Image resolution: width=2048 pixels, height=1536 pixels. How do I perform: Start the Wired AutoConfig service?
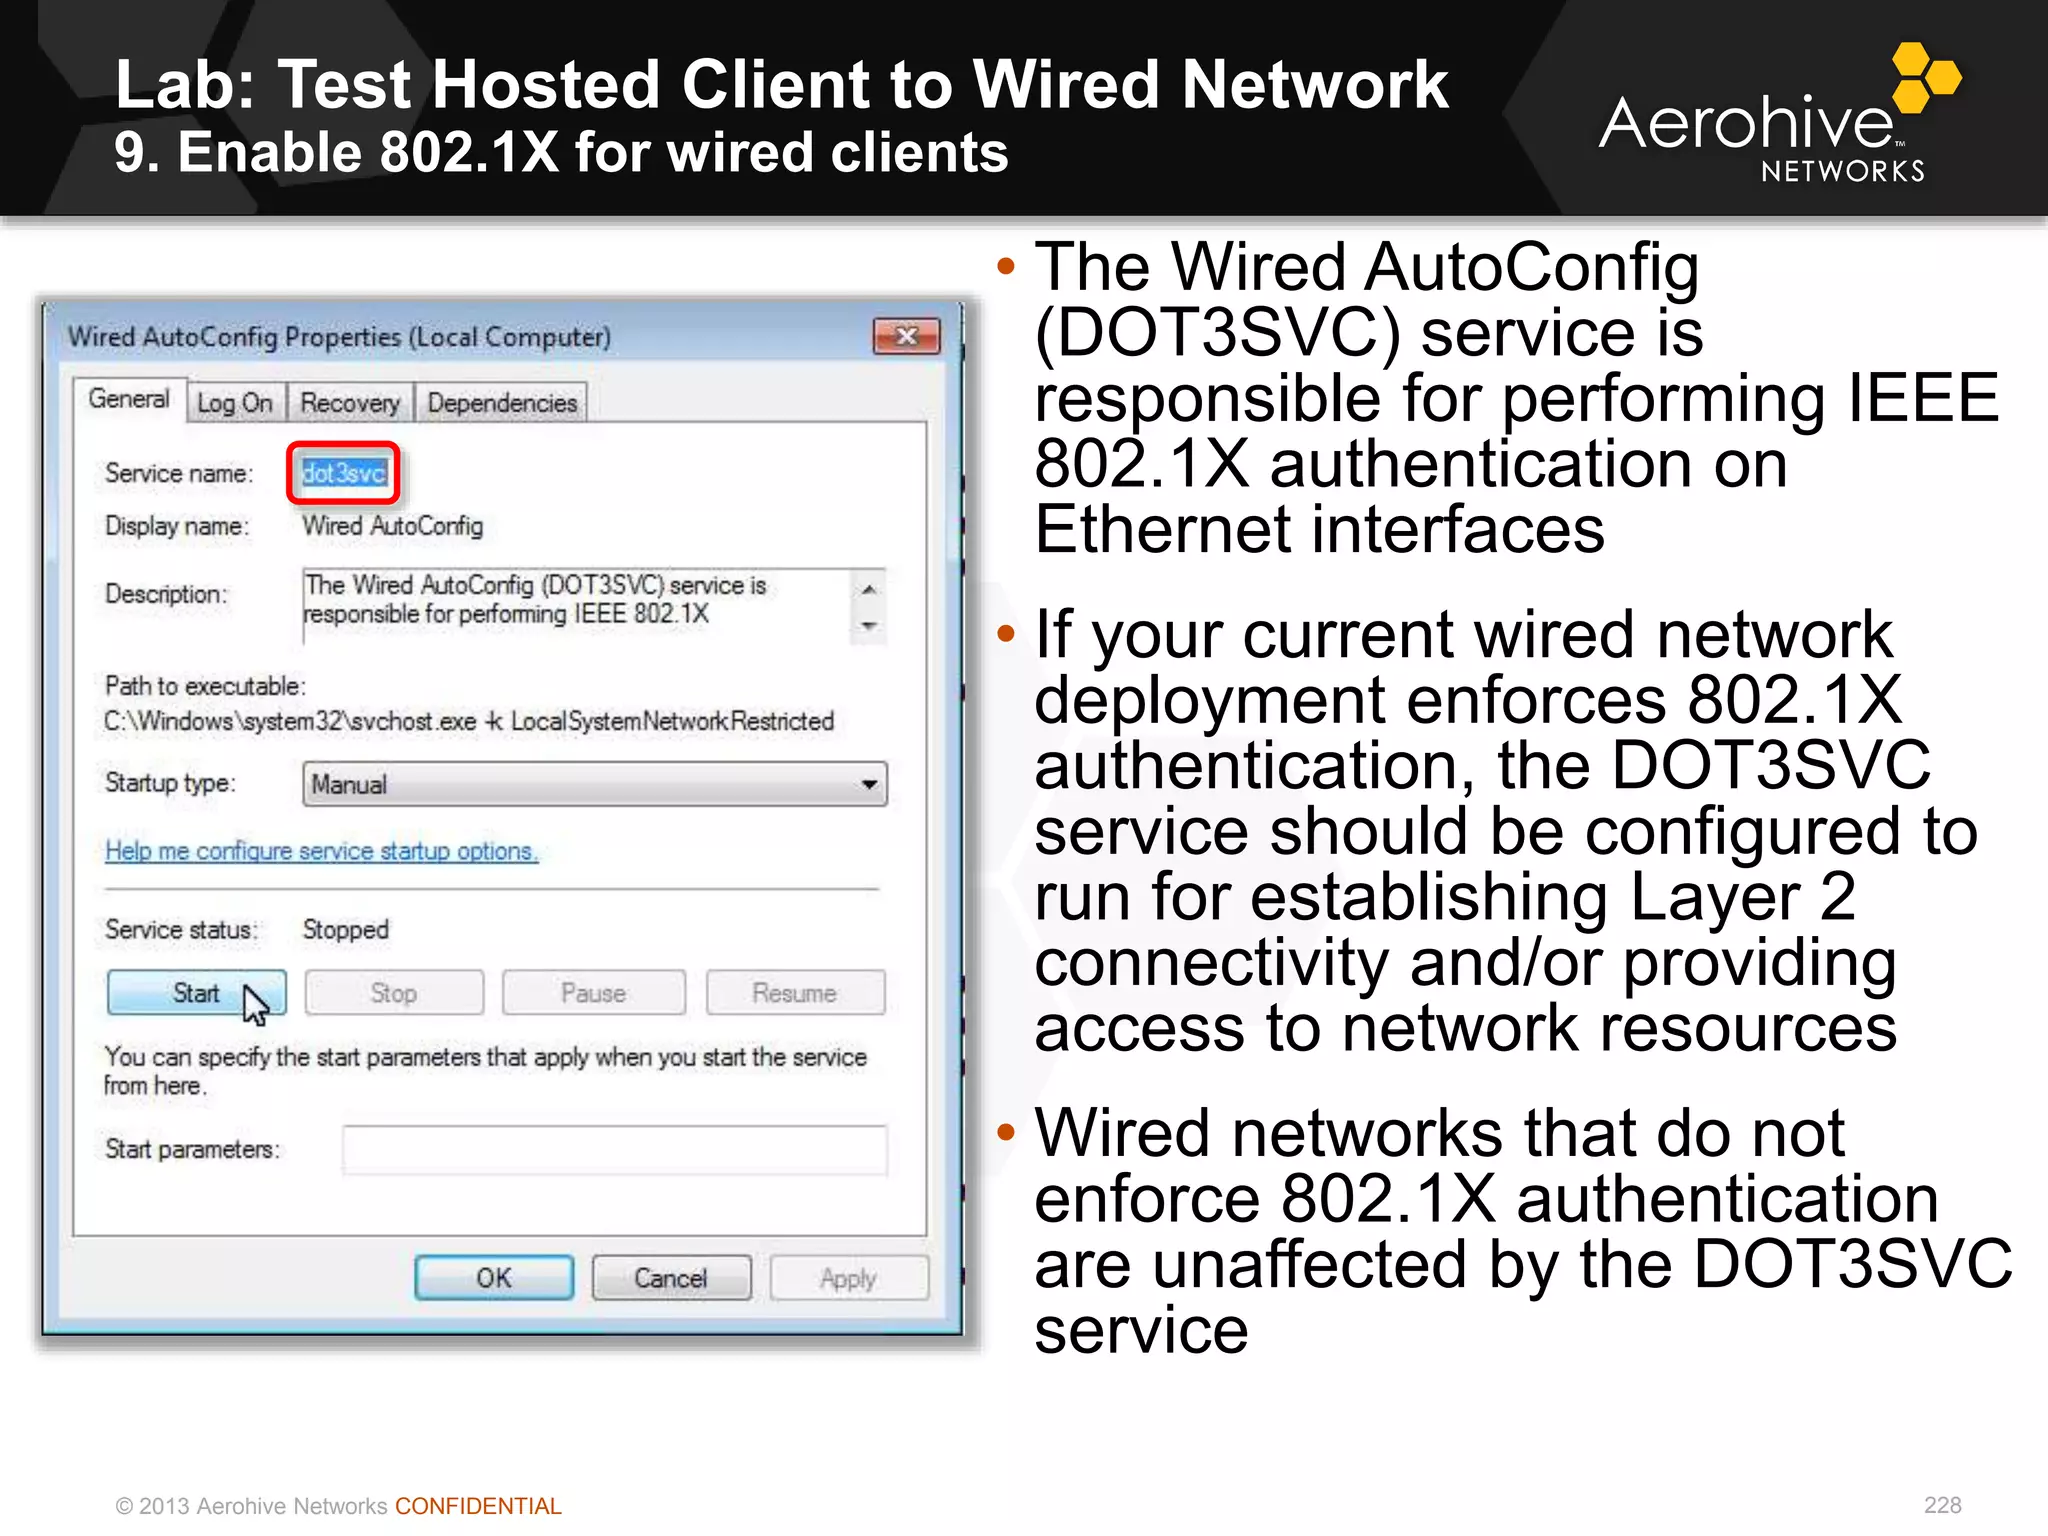[196, 993]
